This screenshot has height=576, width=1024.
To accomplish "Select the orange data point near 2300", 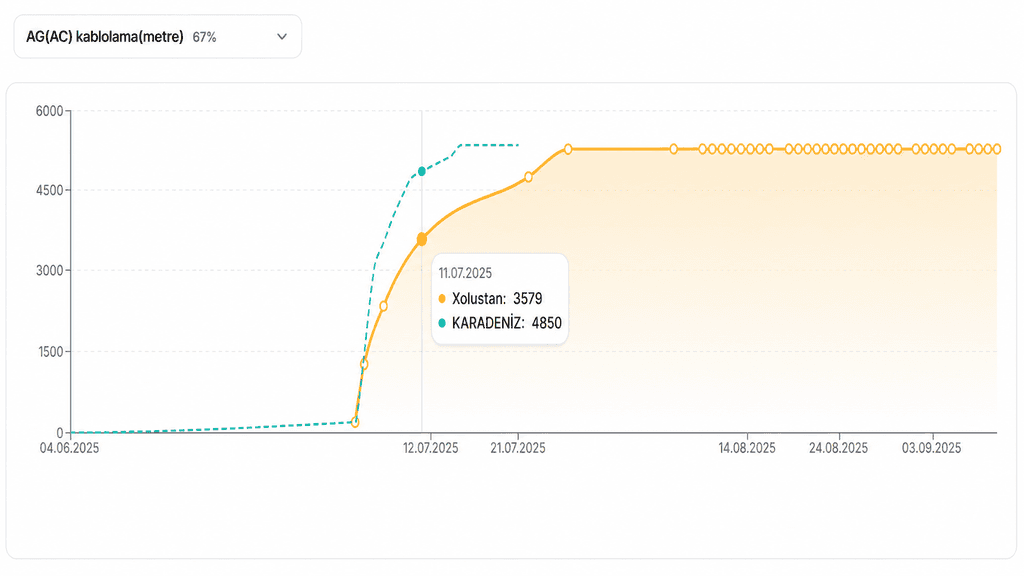I will tap(383, 306).
